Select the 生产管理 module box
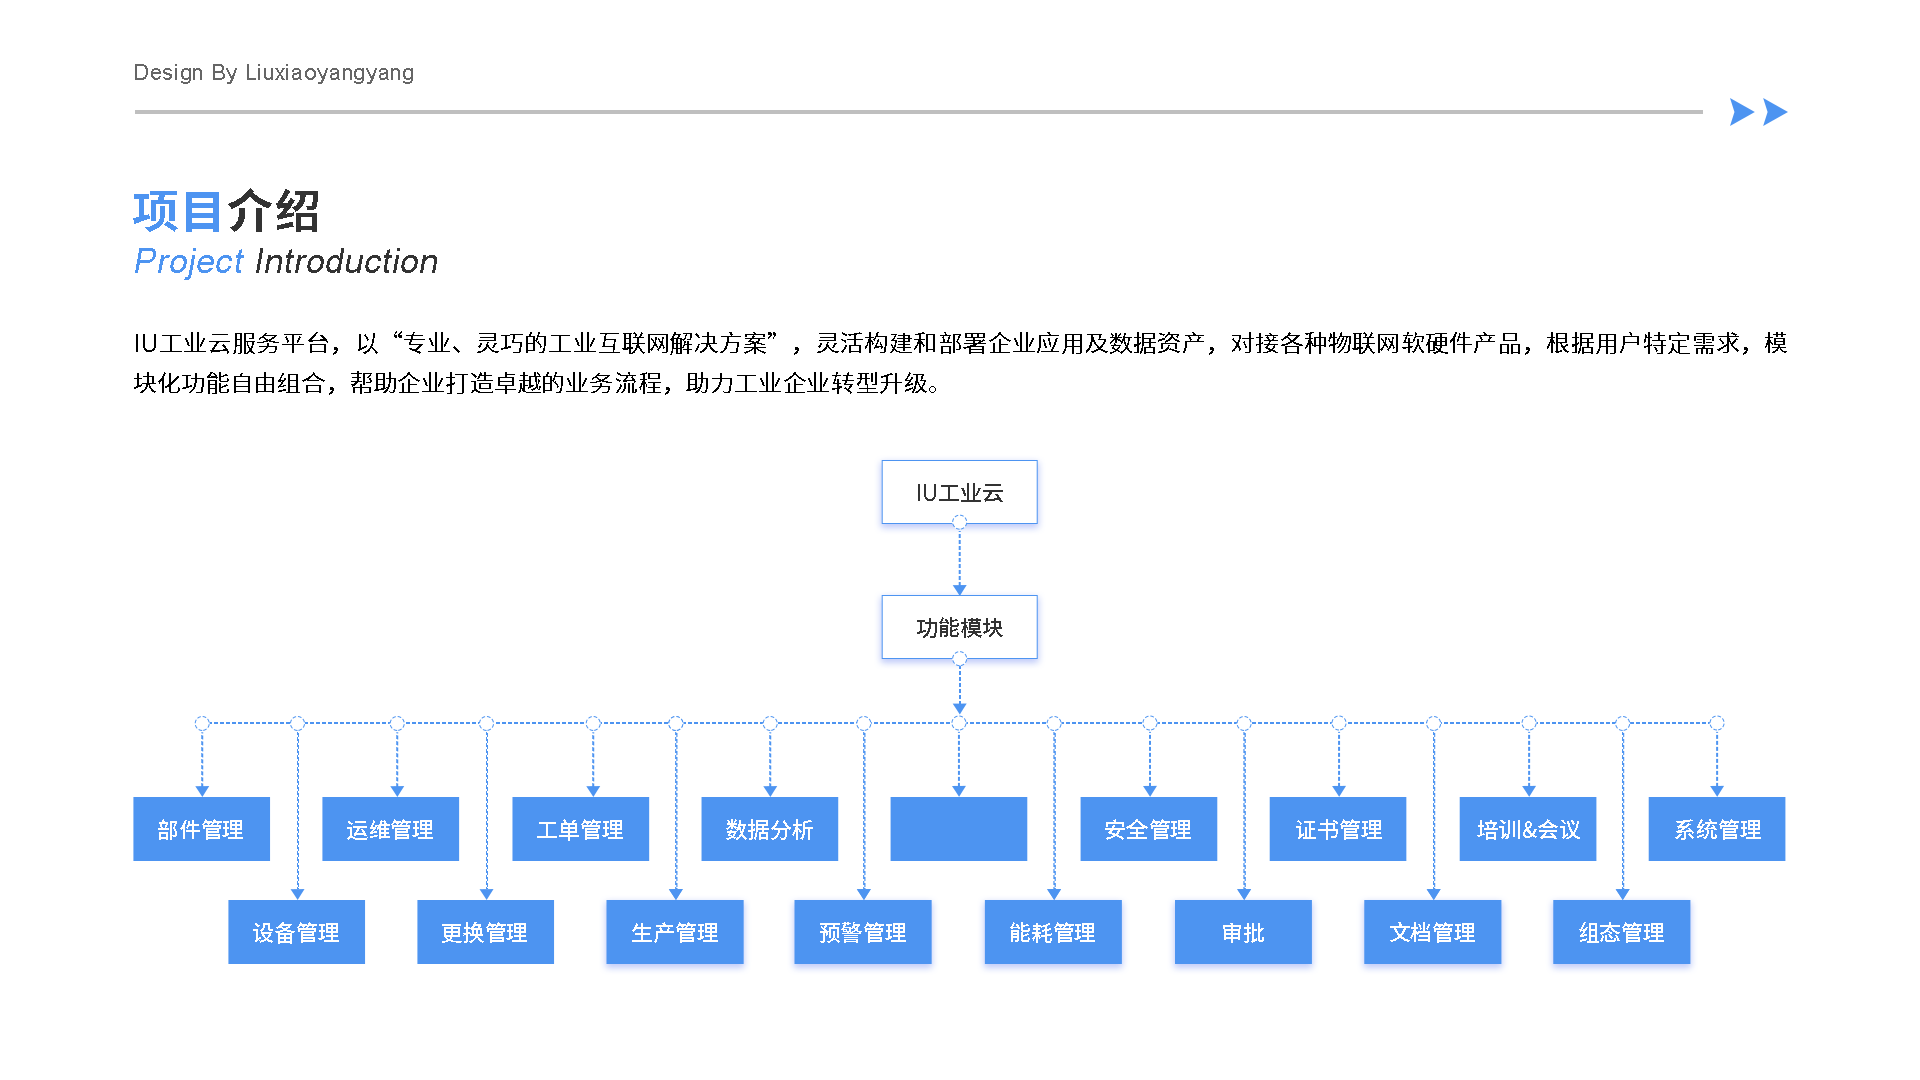The width and height of the screenshot is (1920, 1080). [x=674, y=932]
